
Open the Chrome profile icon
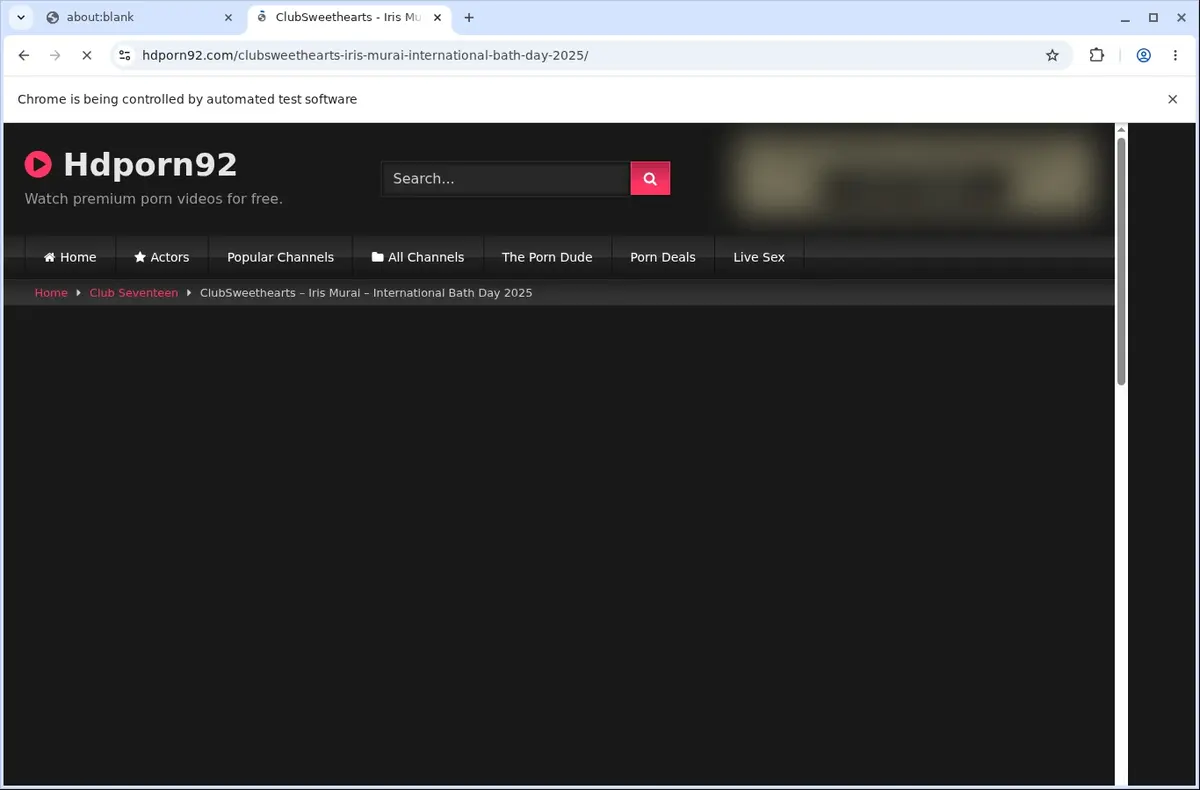click(1143, 56)
